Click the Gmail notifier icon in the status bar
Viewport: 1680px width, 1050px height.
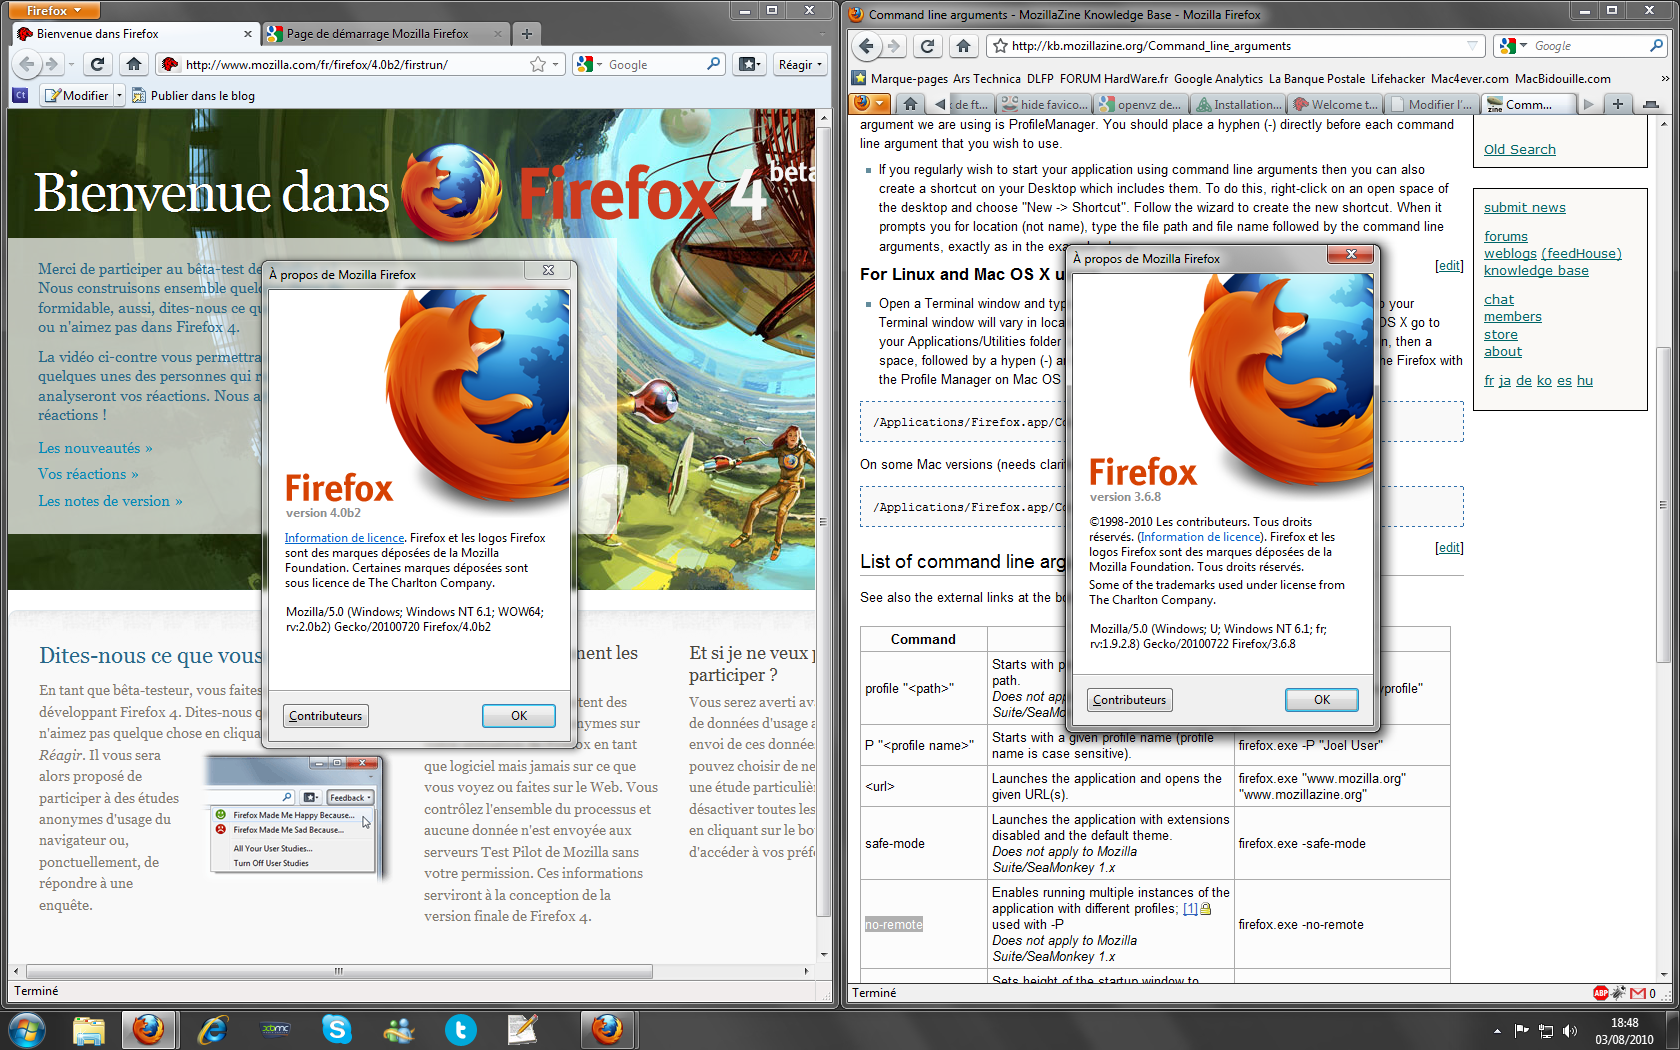1638,993
